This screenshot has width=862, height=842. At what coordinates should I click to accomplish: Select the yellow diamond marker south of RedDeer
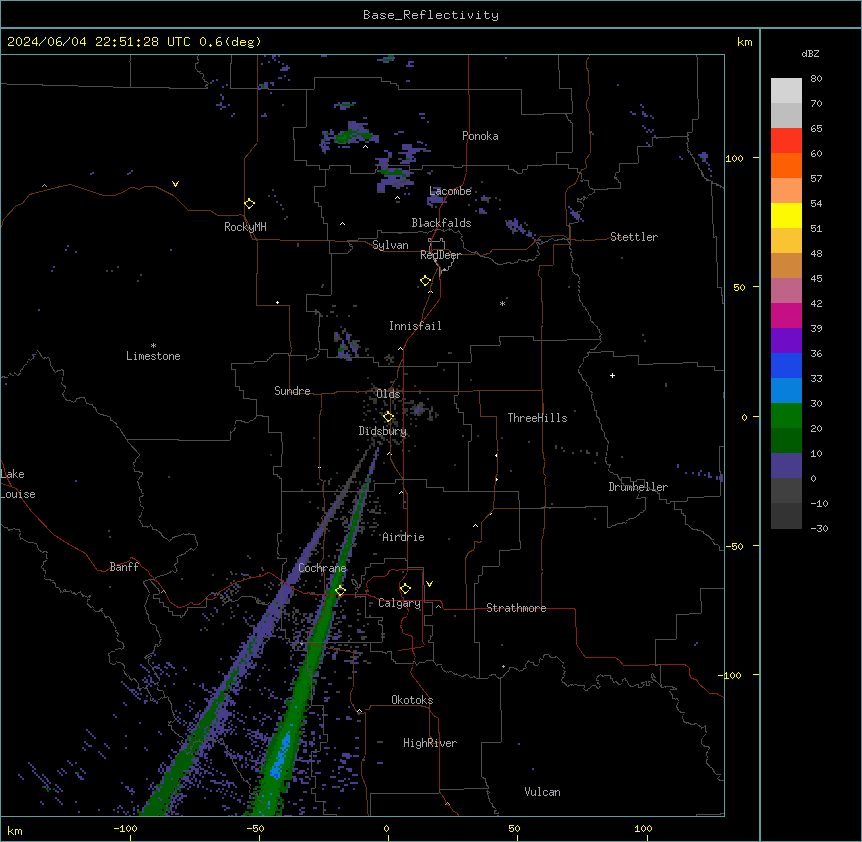pos(426,281)
